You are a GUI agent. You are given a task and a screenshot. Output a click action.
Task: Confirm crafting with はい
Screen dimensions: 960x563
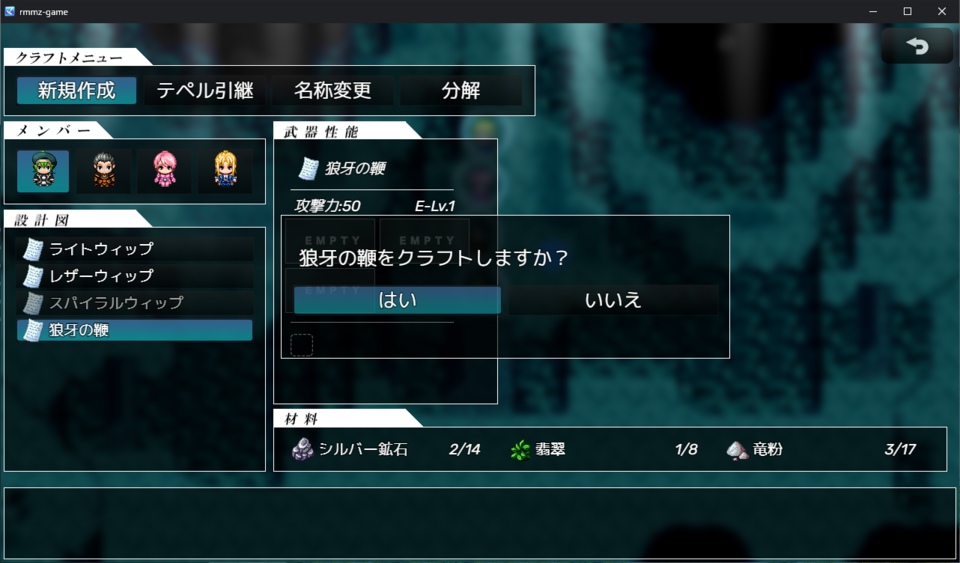(397, 300)
